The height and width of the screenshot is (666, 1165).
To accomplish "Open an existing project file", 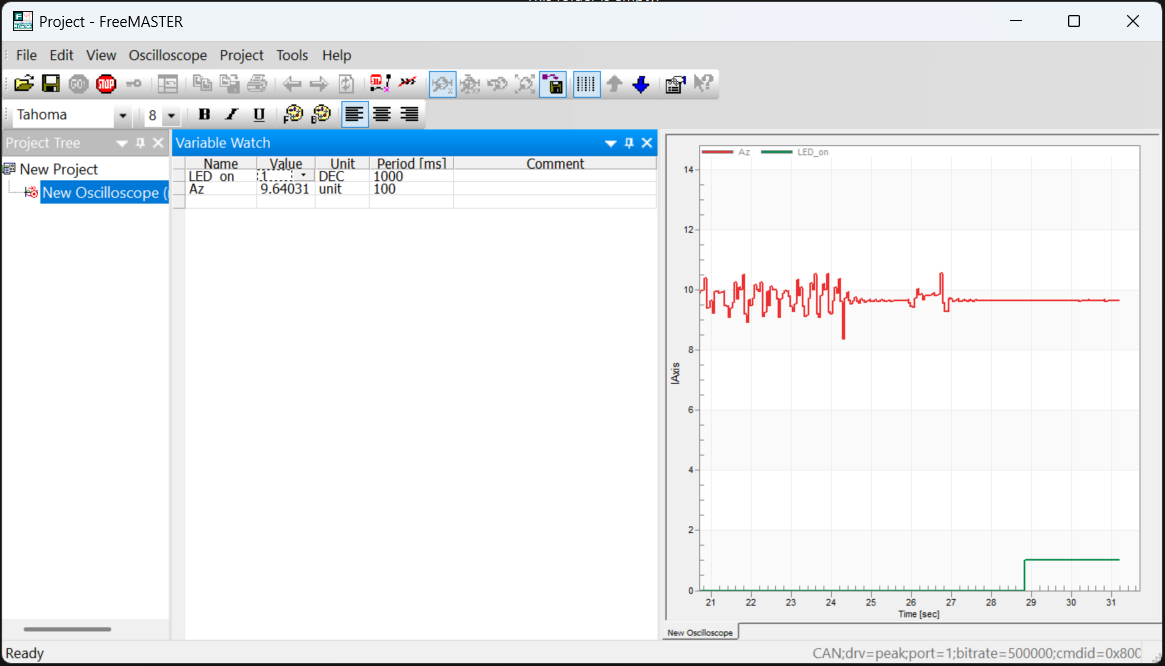I will point(23,84).
